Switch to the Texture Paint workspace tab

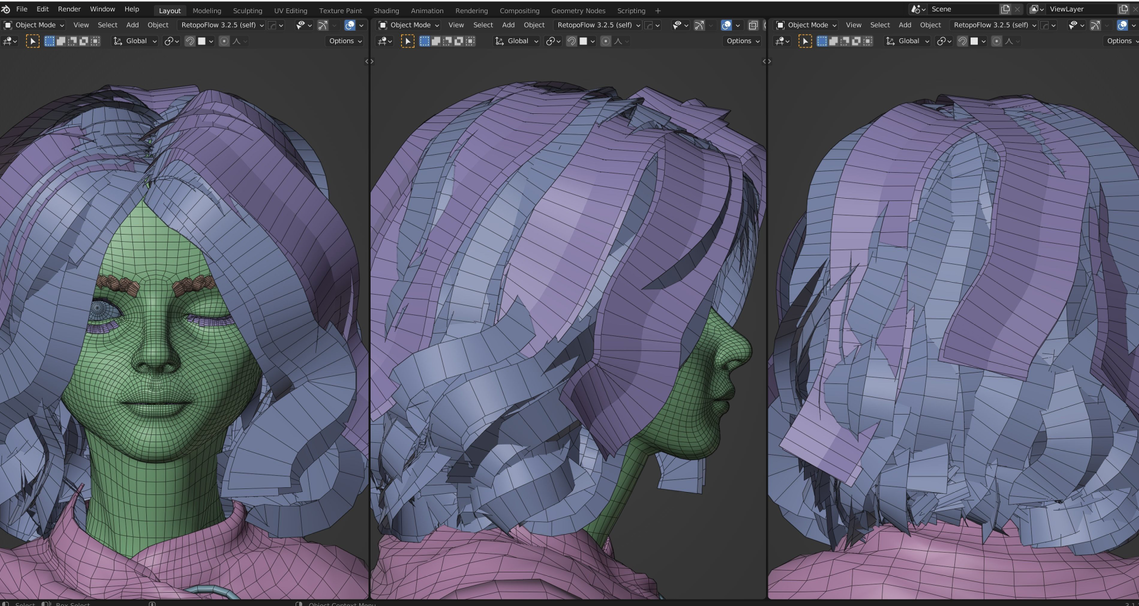pos(340,11)
